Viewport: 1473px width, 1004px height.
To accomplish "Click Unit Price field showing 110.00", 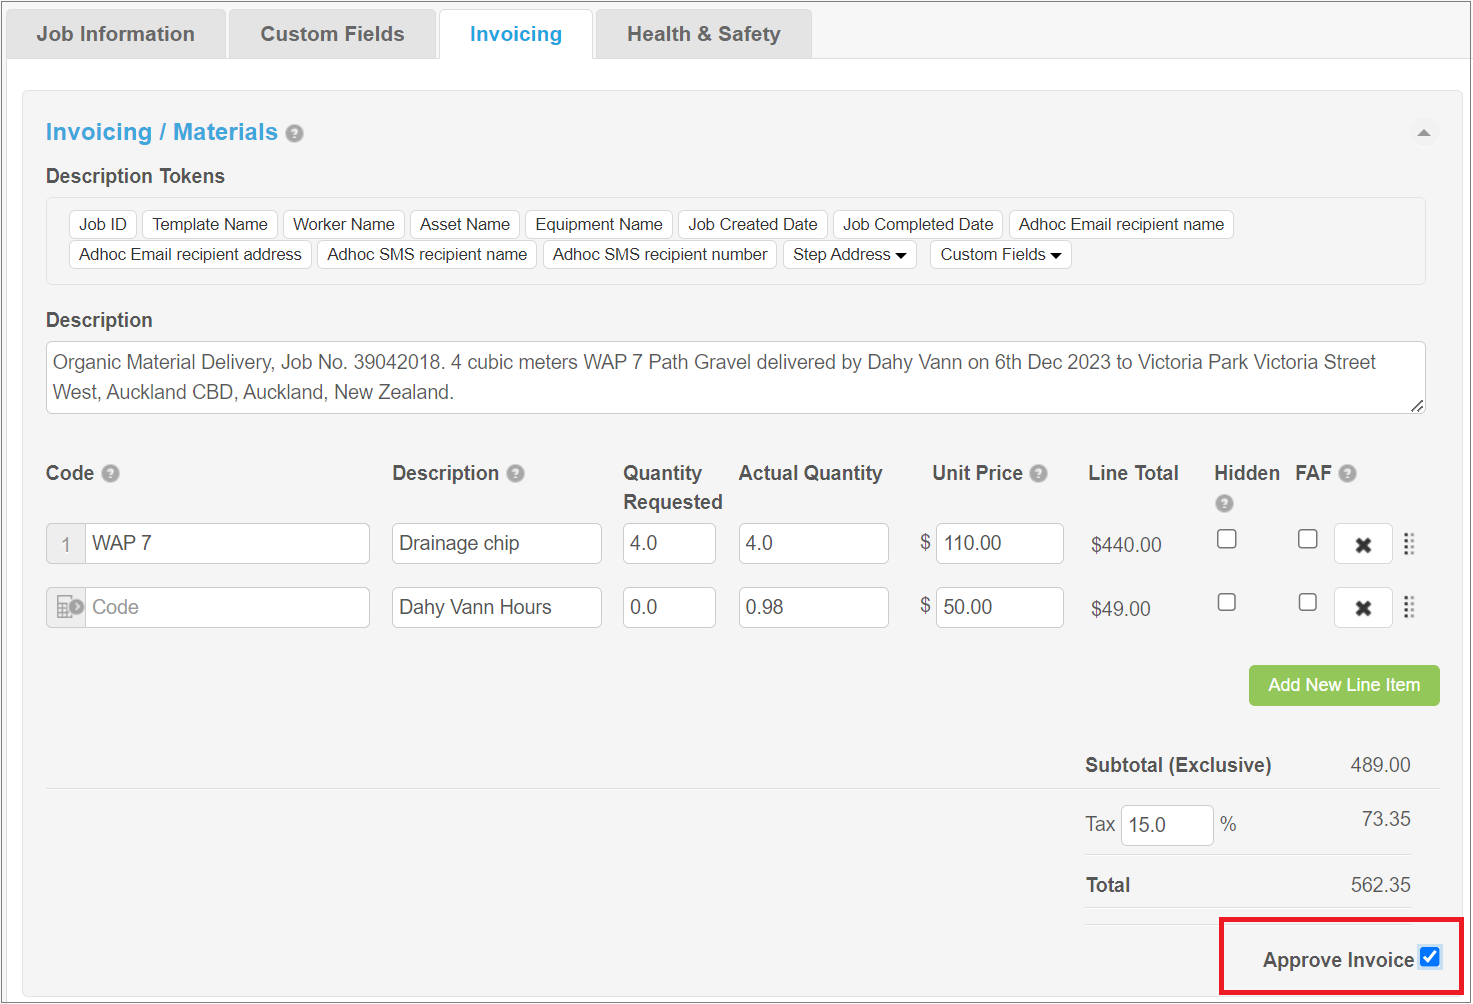I will pos(998,543).
